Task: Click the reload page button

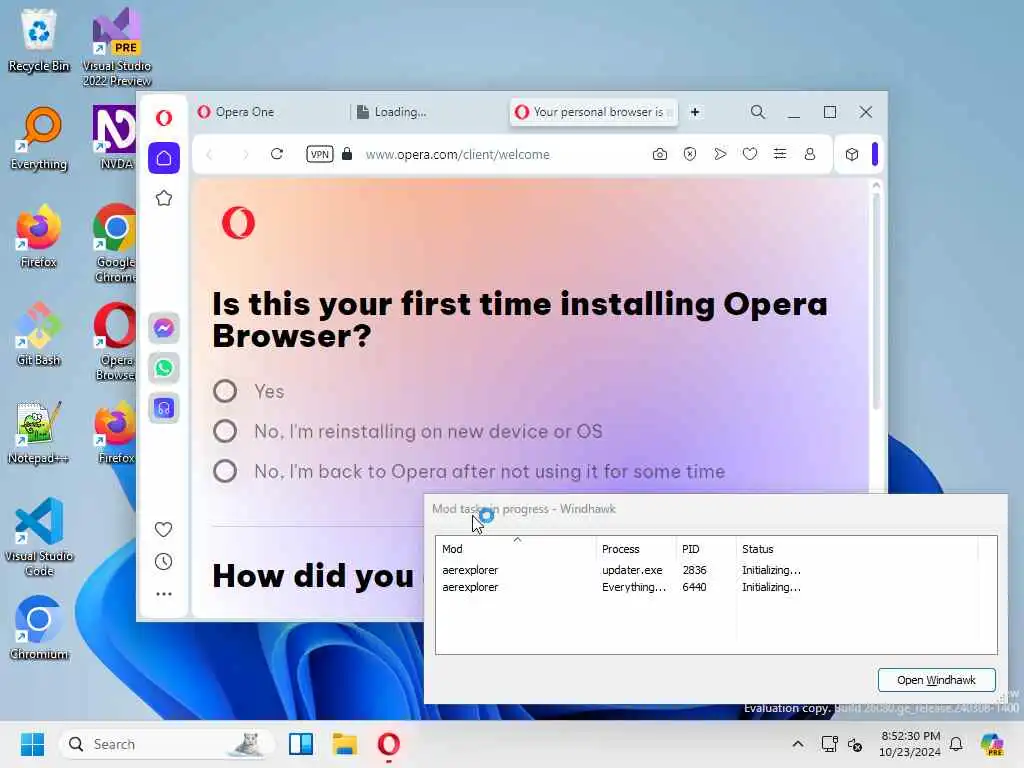Action: click(x=277, y=154)
